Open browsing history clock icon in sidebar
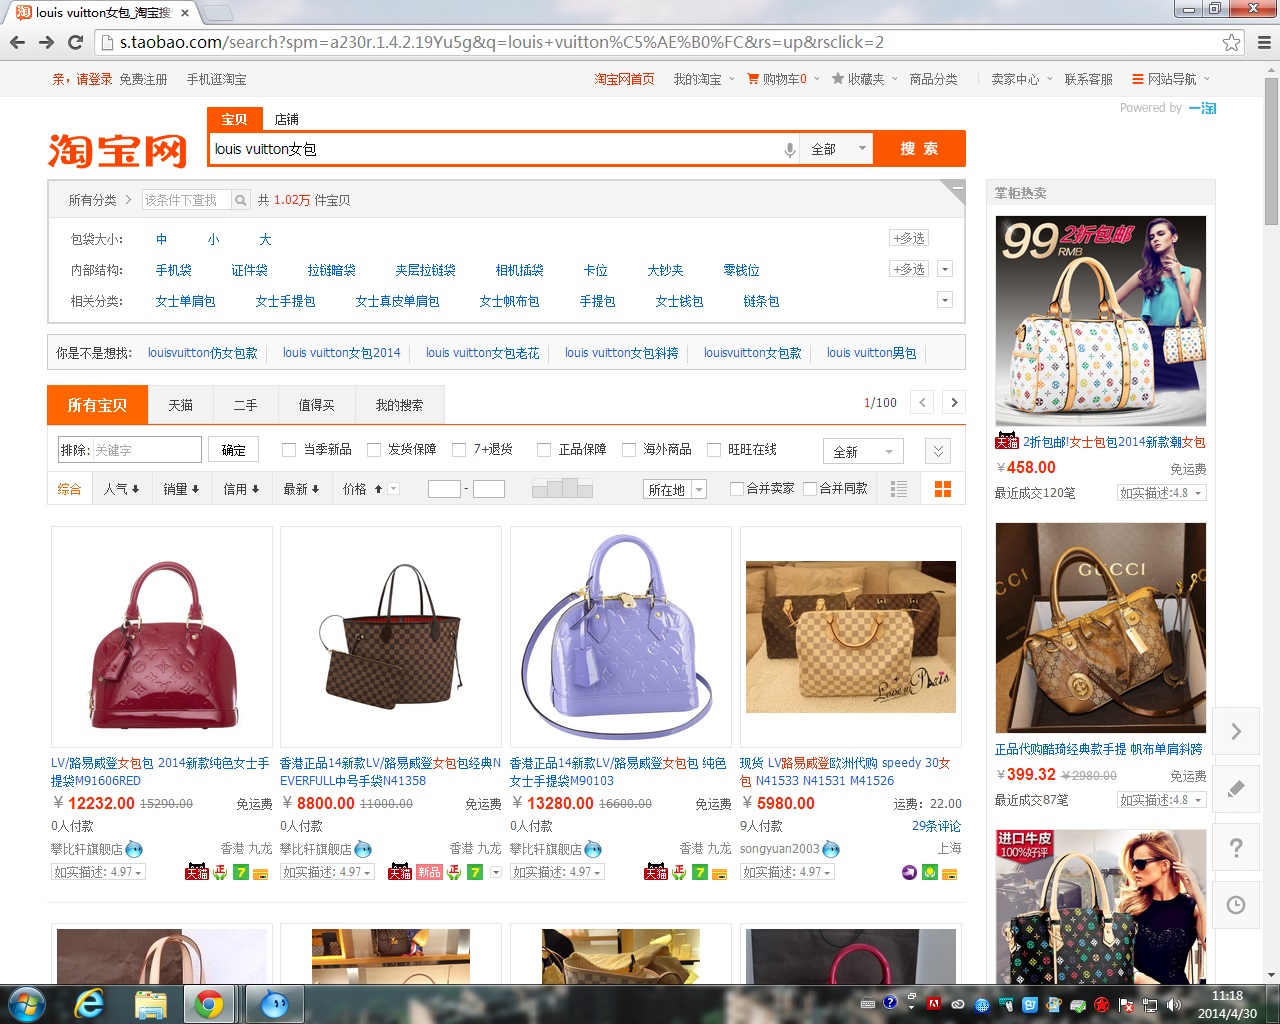The image size is (1280, 1024). pos(1236,905)
